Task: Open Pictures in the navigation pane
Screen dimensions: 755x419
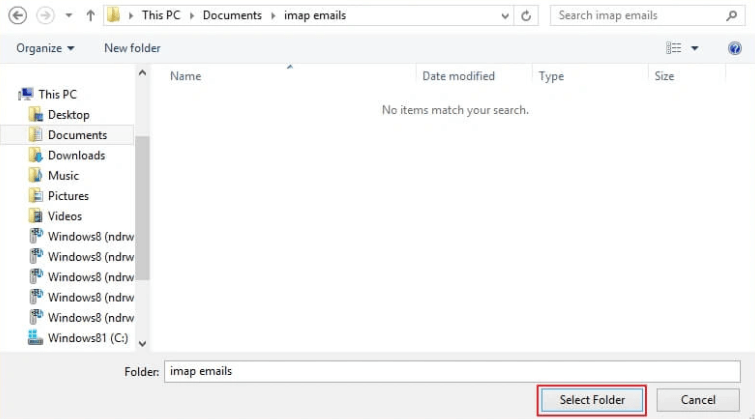Action: pyautogui.click(x=68, y=196)
